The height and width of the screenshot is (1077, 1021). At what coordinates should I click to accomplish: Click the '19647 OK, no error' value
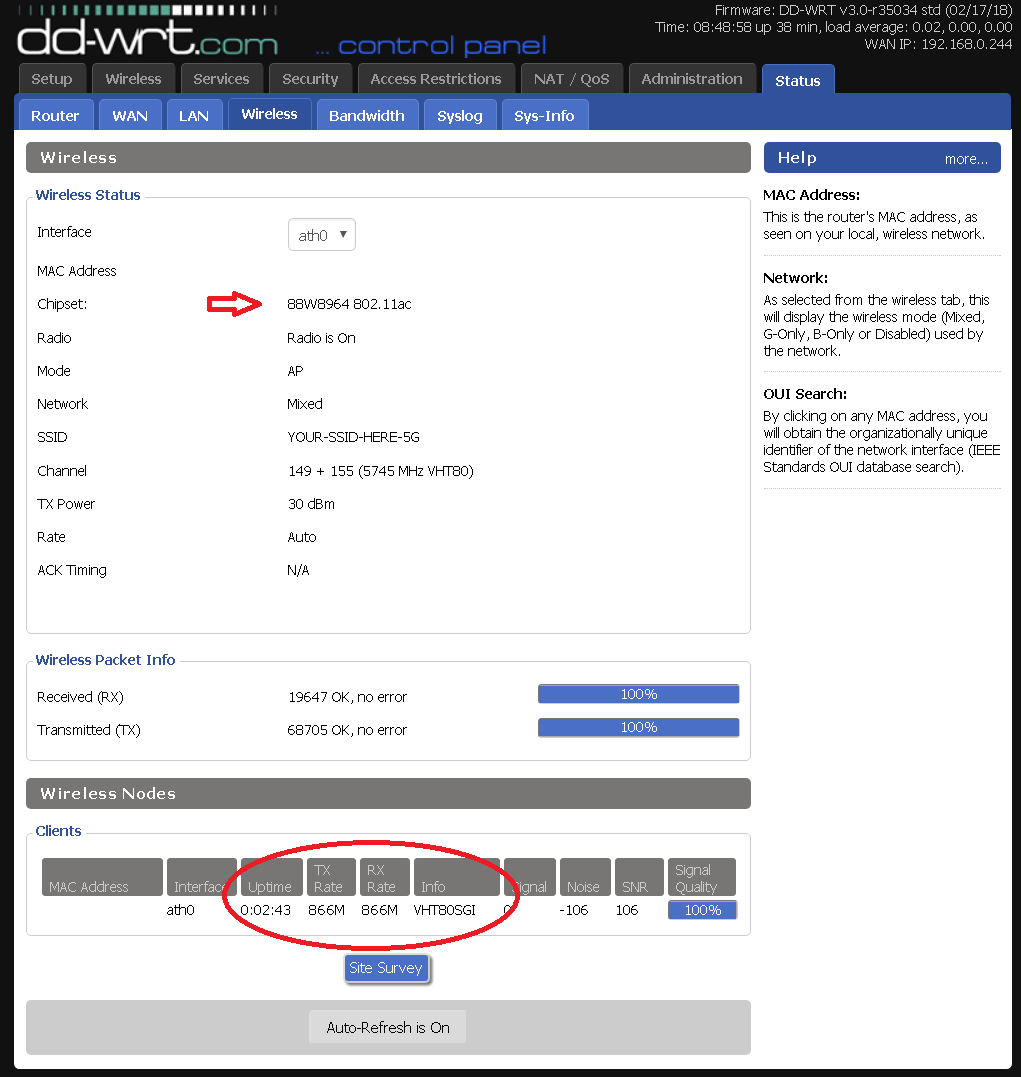pyautogui.click(x=347, y=697)
